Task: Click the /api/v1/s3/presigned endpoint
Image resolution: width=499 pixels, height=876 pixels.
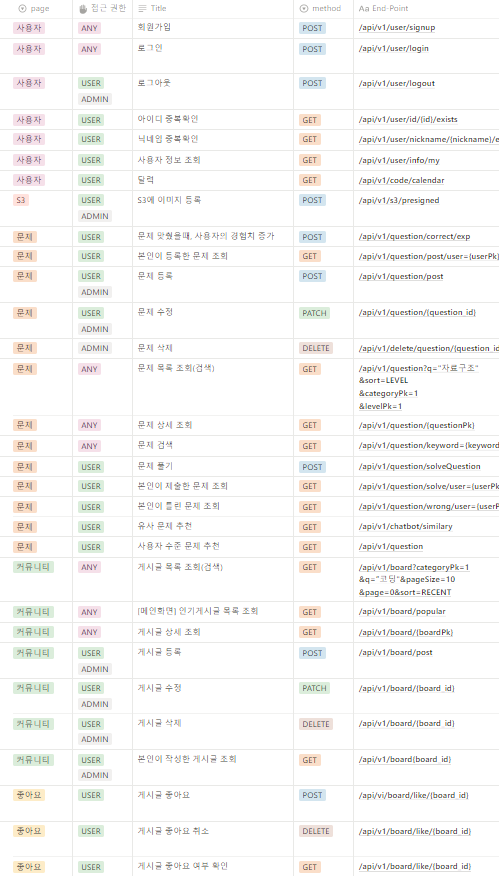Action: click(399, 201)
